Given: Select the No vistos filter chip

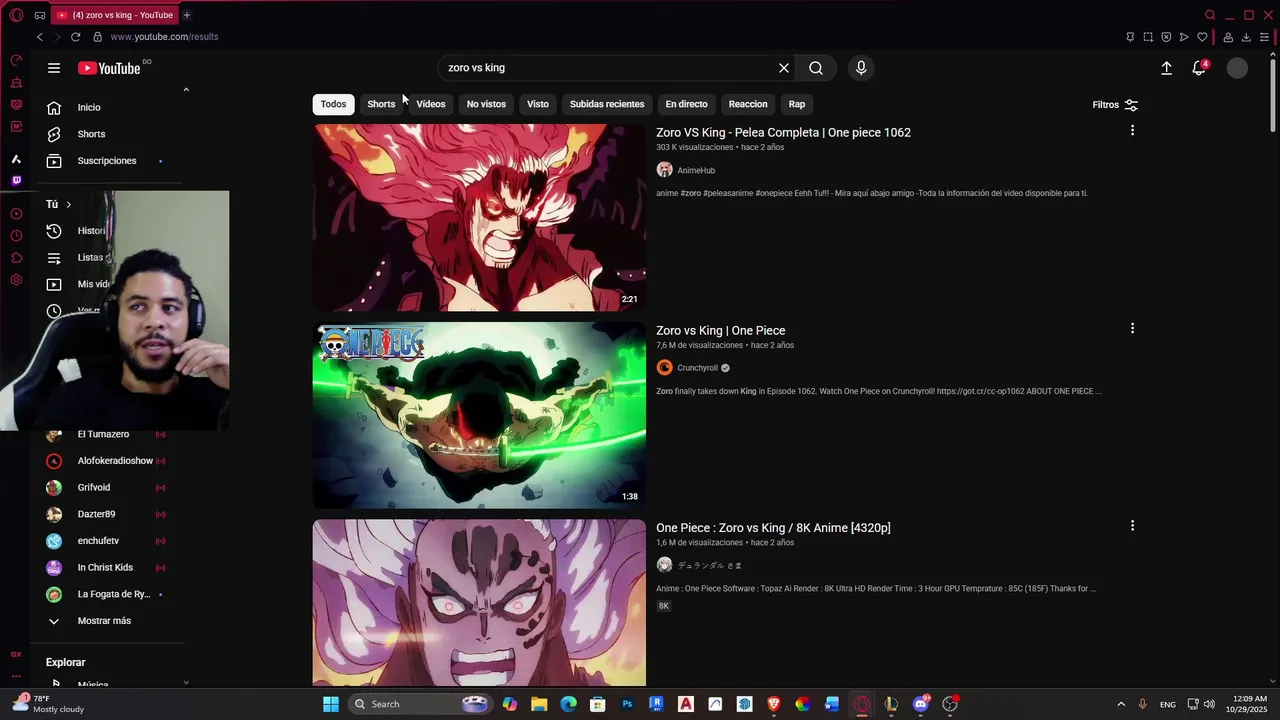Looking at the screenshot, I should click(486, 104).
